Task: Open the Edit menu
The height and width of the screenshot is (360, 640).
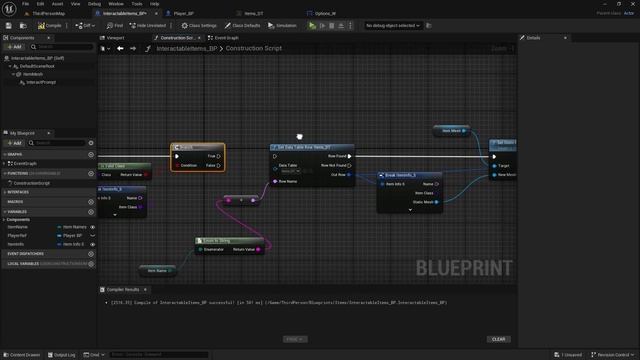Action: coord(40,4)
